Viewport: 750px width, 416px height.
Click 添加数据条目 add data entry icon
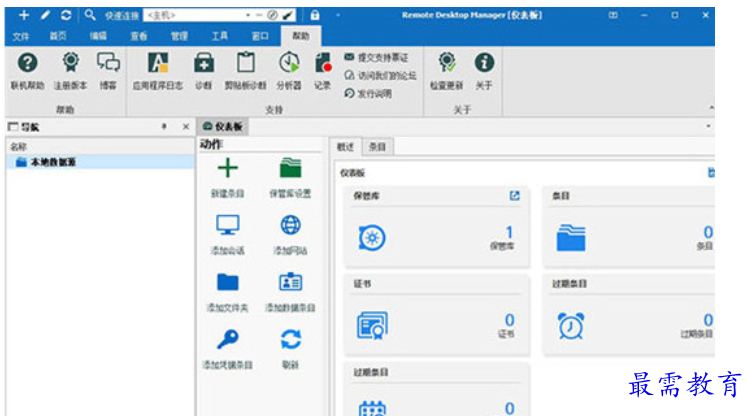click(290, 282)
